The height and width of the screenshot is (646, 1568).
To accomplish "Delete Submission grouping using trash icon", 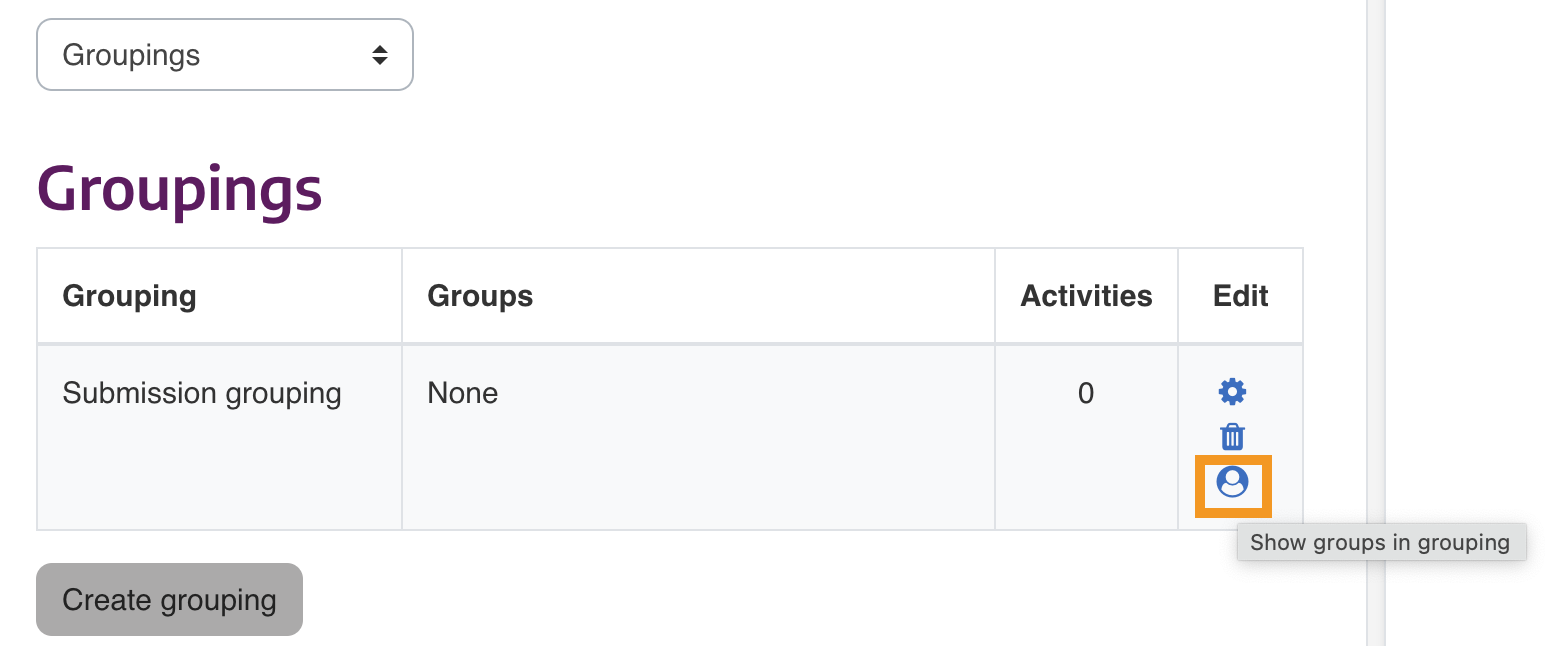I will [x=1231, y=436].
